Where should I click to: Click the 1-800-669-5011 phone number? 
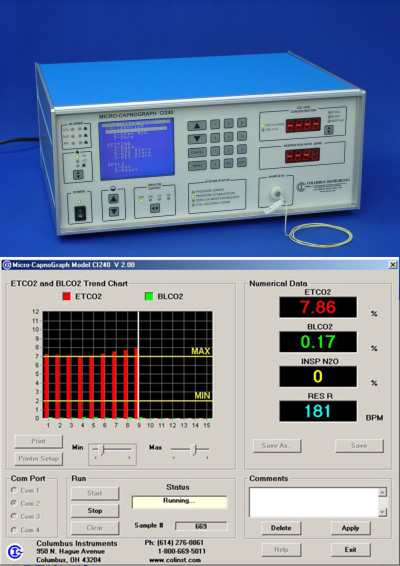[182, 551]
